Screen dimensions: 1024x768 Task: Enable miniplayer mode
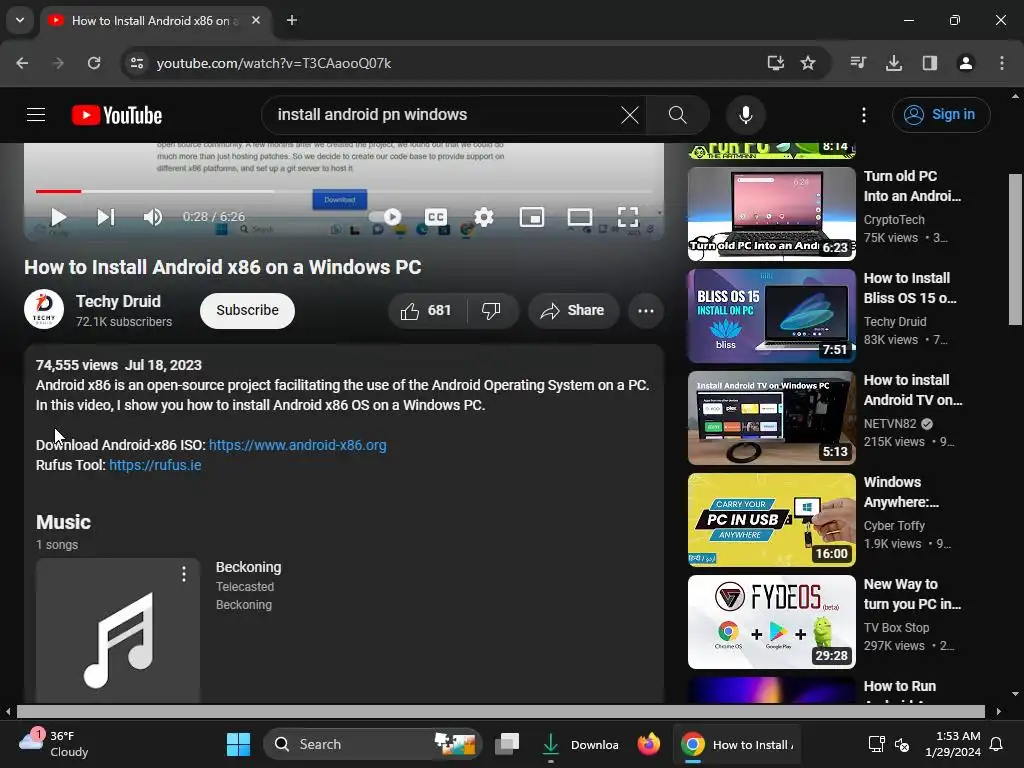point(532,217)
